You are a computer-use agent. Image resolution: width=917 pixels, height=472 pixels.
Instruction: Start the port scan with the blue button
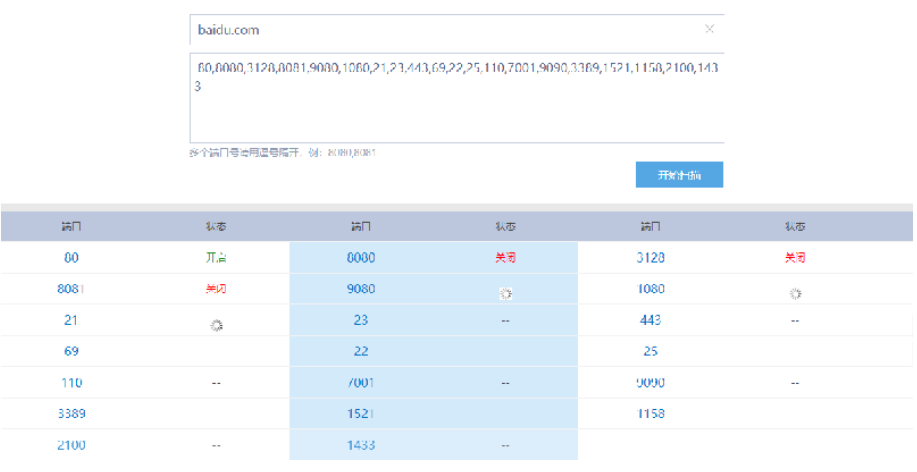coord(680,175)
